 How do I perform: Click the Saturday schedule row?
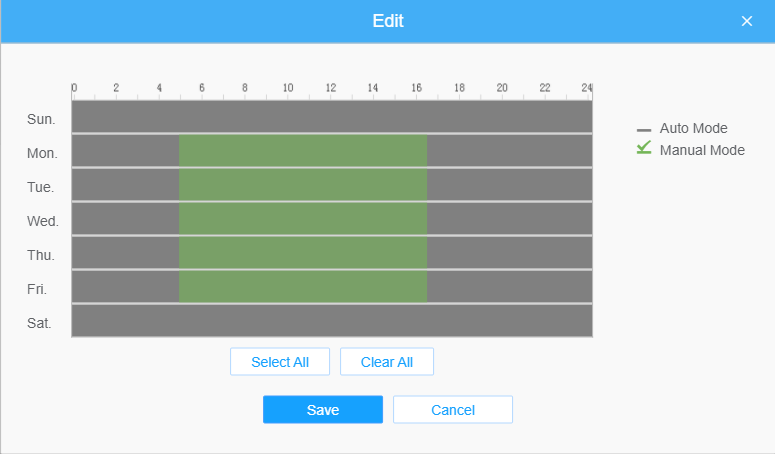pyautogui.click(x=331, y=320)
